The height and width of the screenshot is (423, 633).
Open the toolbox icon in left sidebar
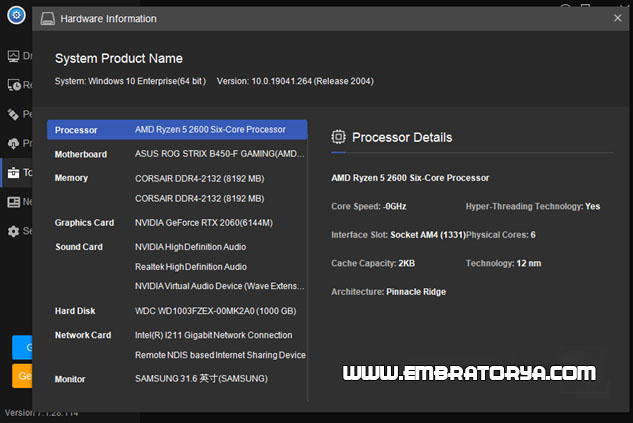point(13,172)
